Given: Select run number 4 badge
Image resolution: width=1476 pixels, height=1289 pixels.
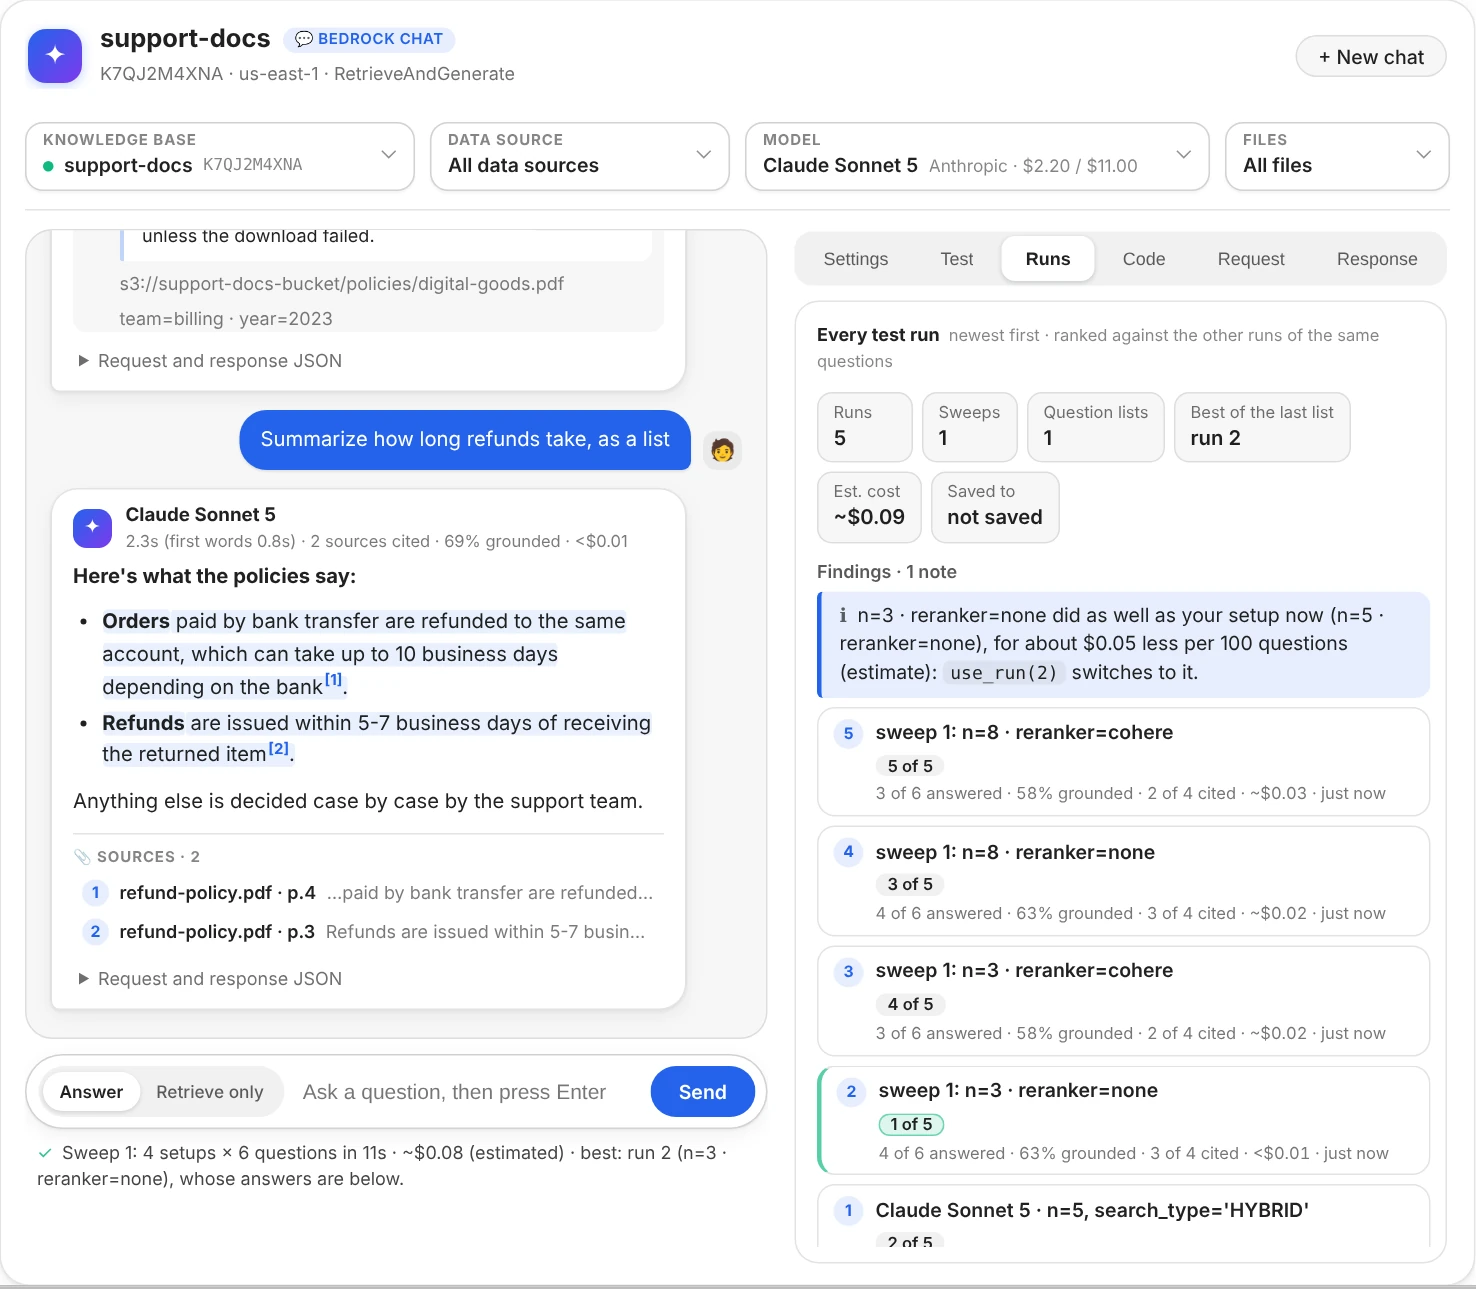Looking at the screenshot, I should pyautogui.click(x=848, y=852).
